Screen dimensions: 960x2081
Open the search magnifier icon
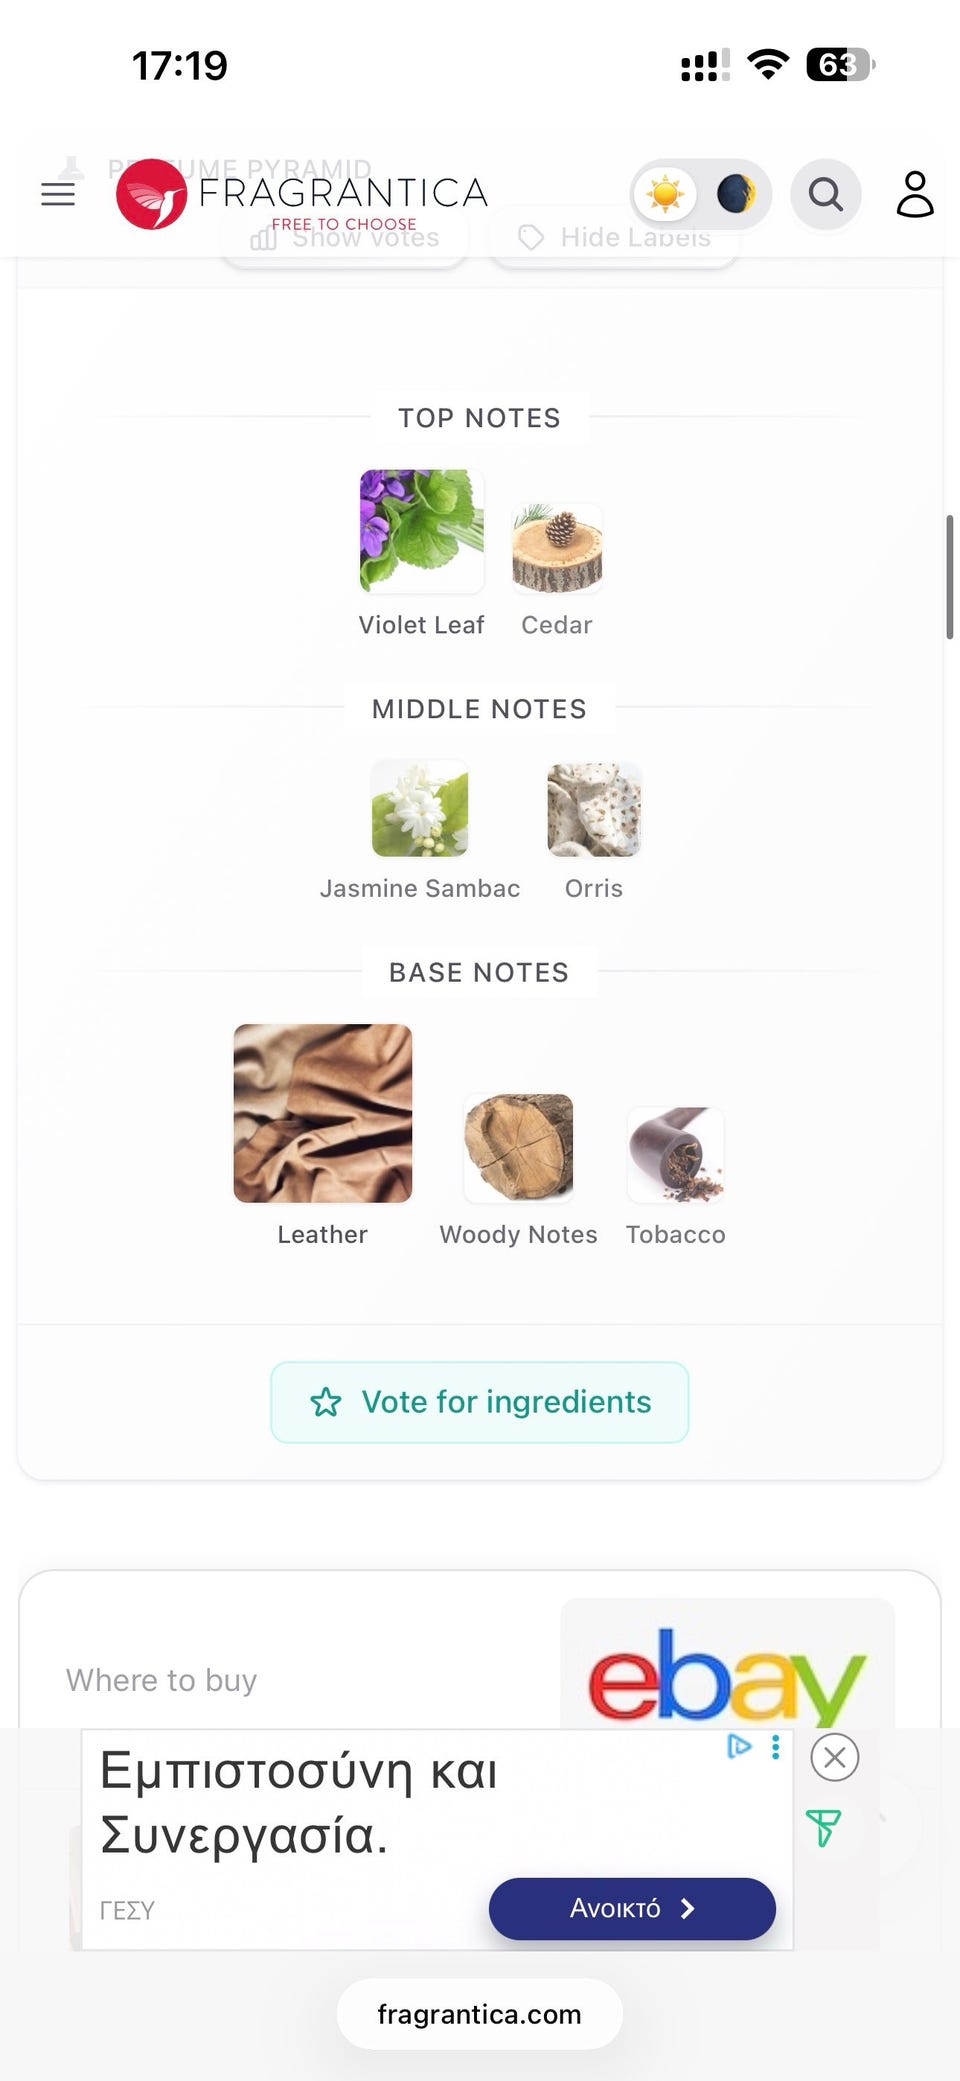click(825, 194)
